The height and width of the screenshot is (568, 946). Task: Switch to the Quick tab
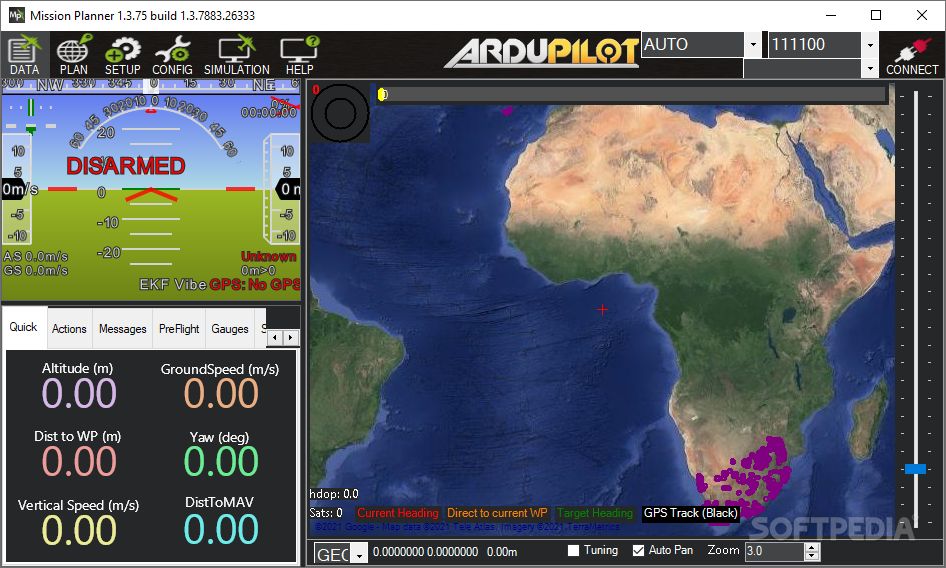tap(24, 327)
